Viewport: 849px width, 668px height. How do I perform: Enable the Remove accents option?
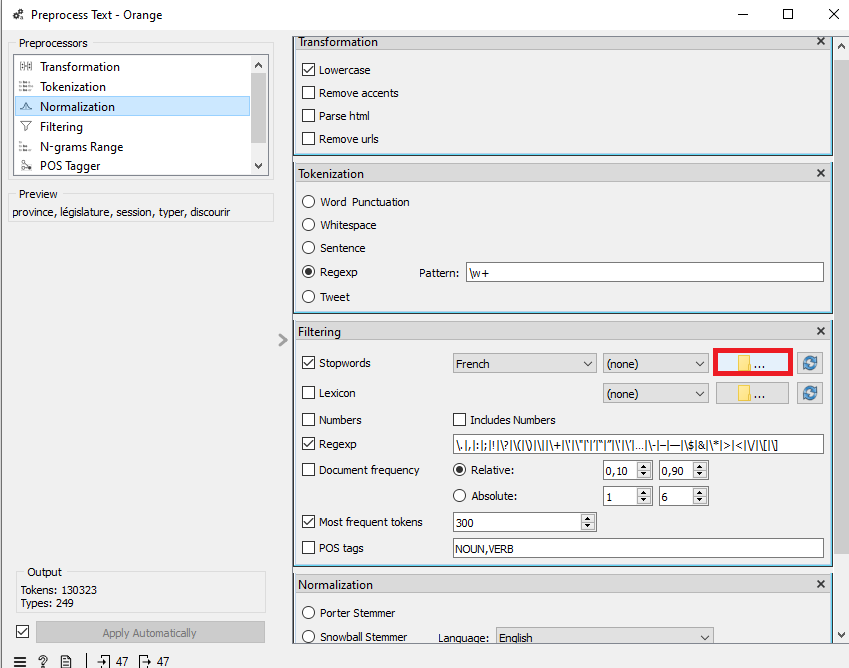309,93
